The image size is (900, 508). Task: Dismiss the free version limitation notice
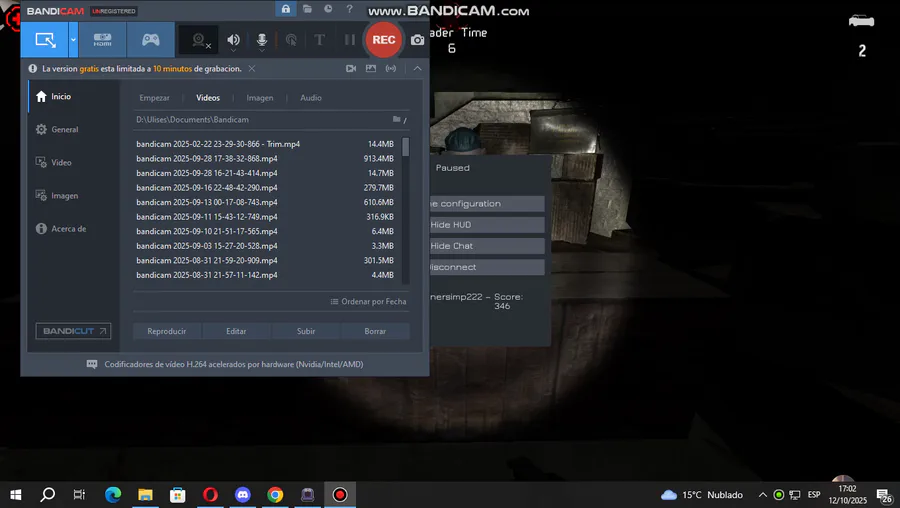pyautogui.click(x=251, y=68)
